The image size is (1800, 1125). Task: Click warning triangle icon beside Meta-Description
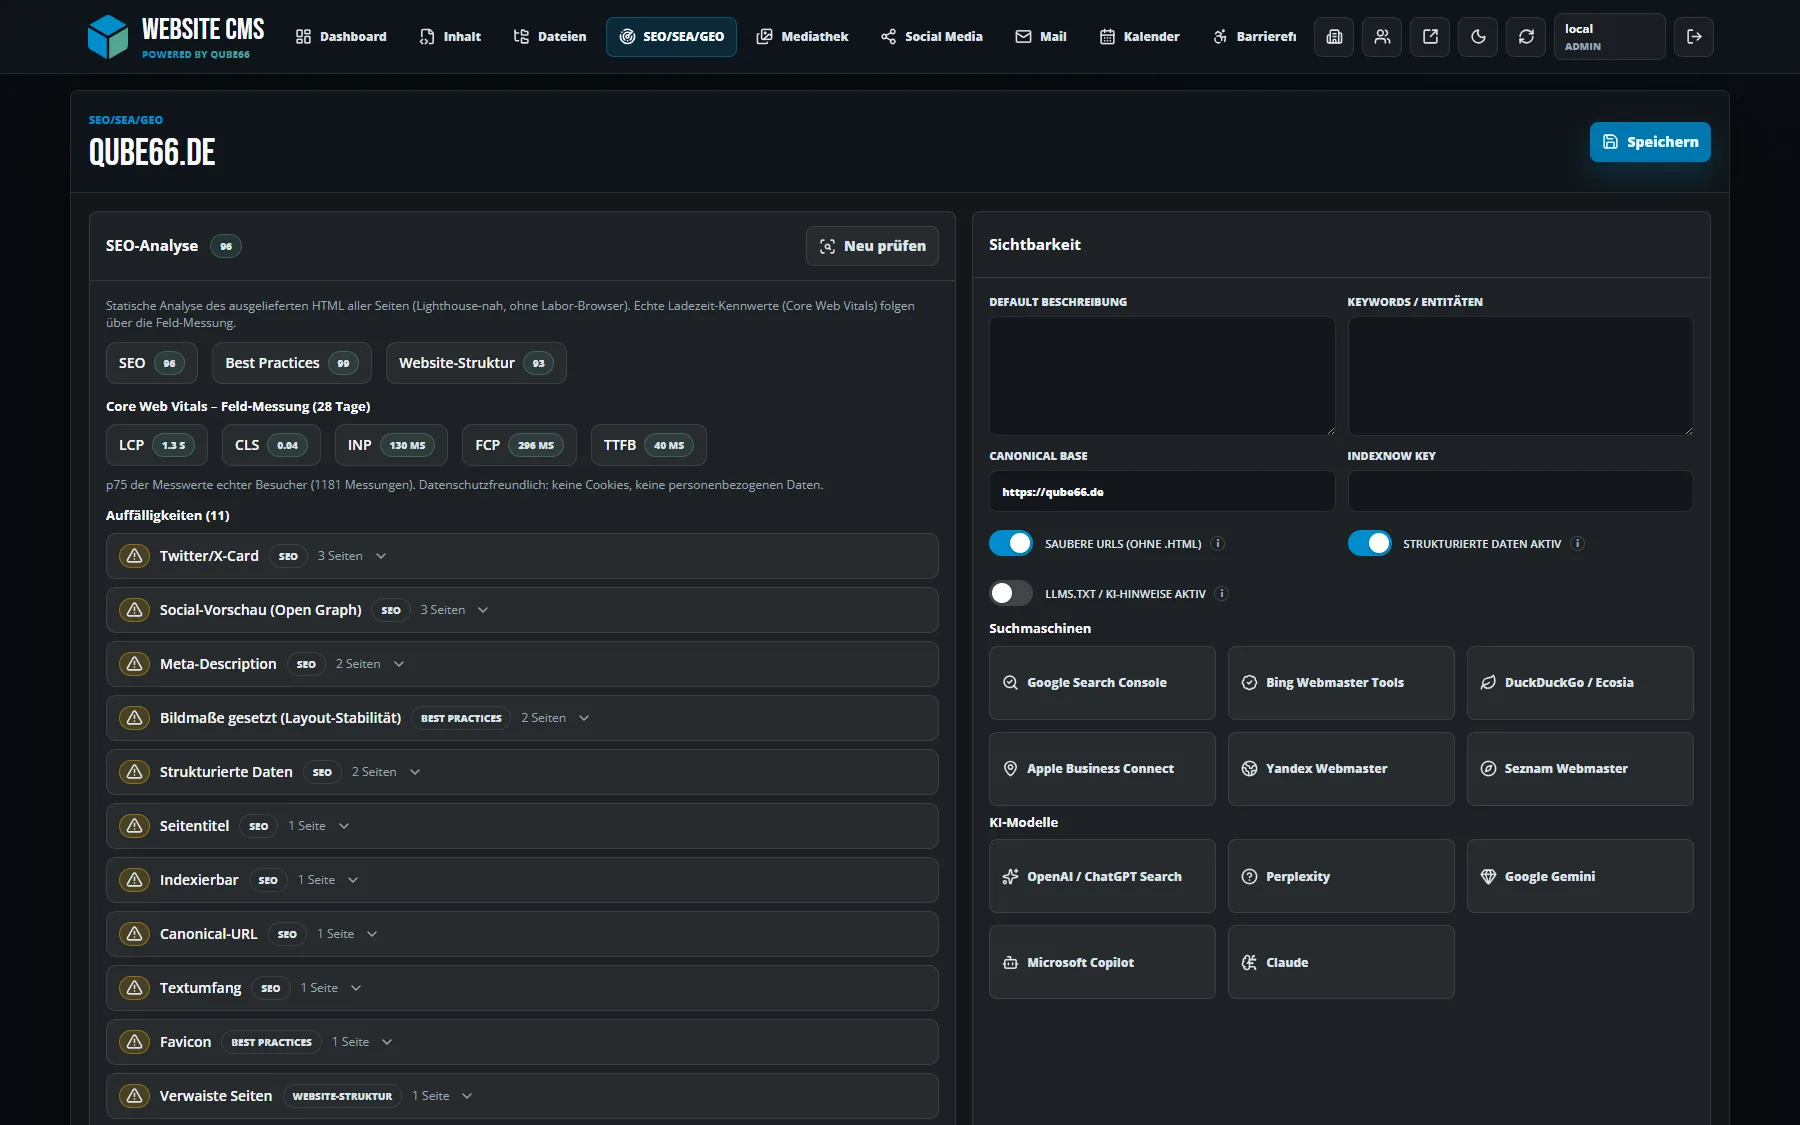135,664
